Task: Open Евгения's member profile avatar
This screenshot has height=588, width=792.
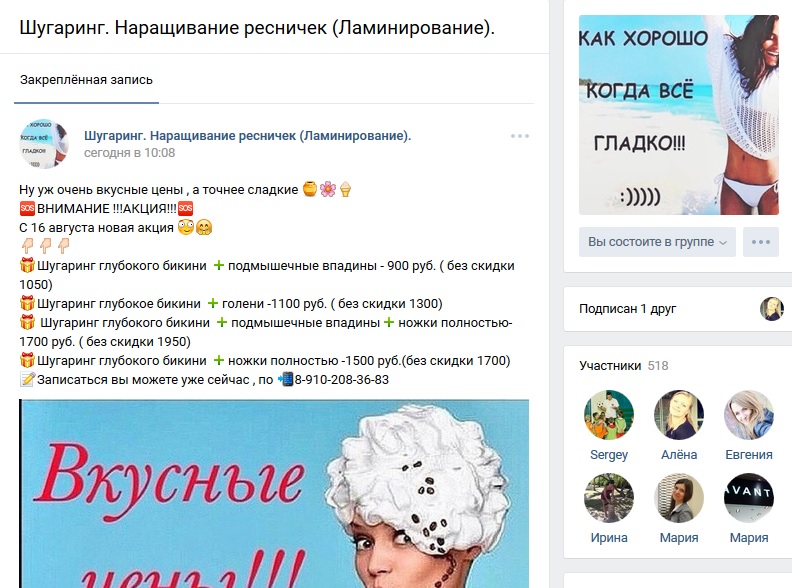Action: 749,415
